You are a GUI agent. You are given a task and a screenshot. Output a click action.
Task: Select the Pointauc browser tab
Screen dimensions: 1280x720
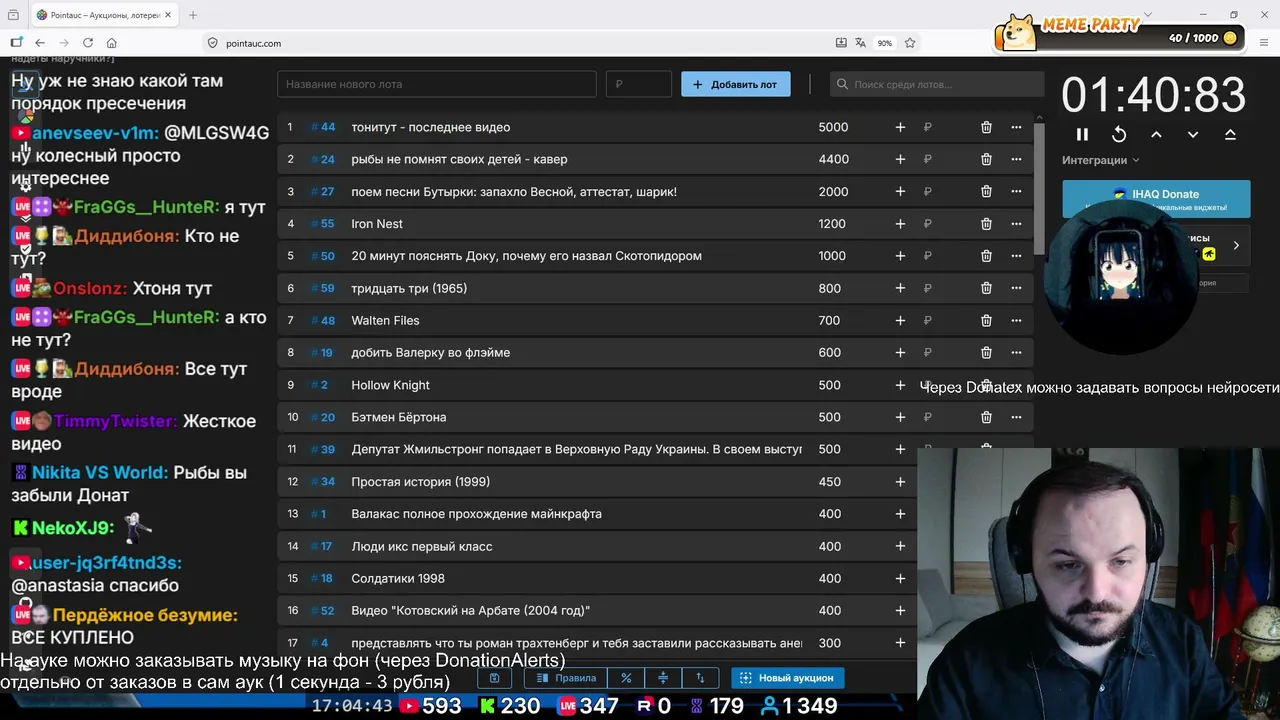(103, 15)
